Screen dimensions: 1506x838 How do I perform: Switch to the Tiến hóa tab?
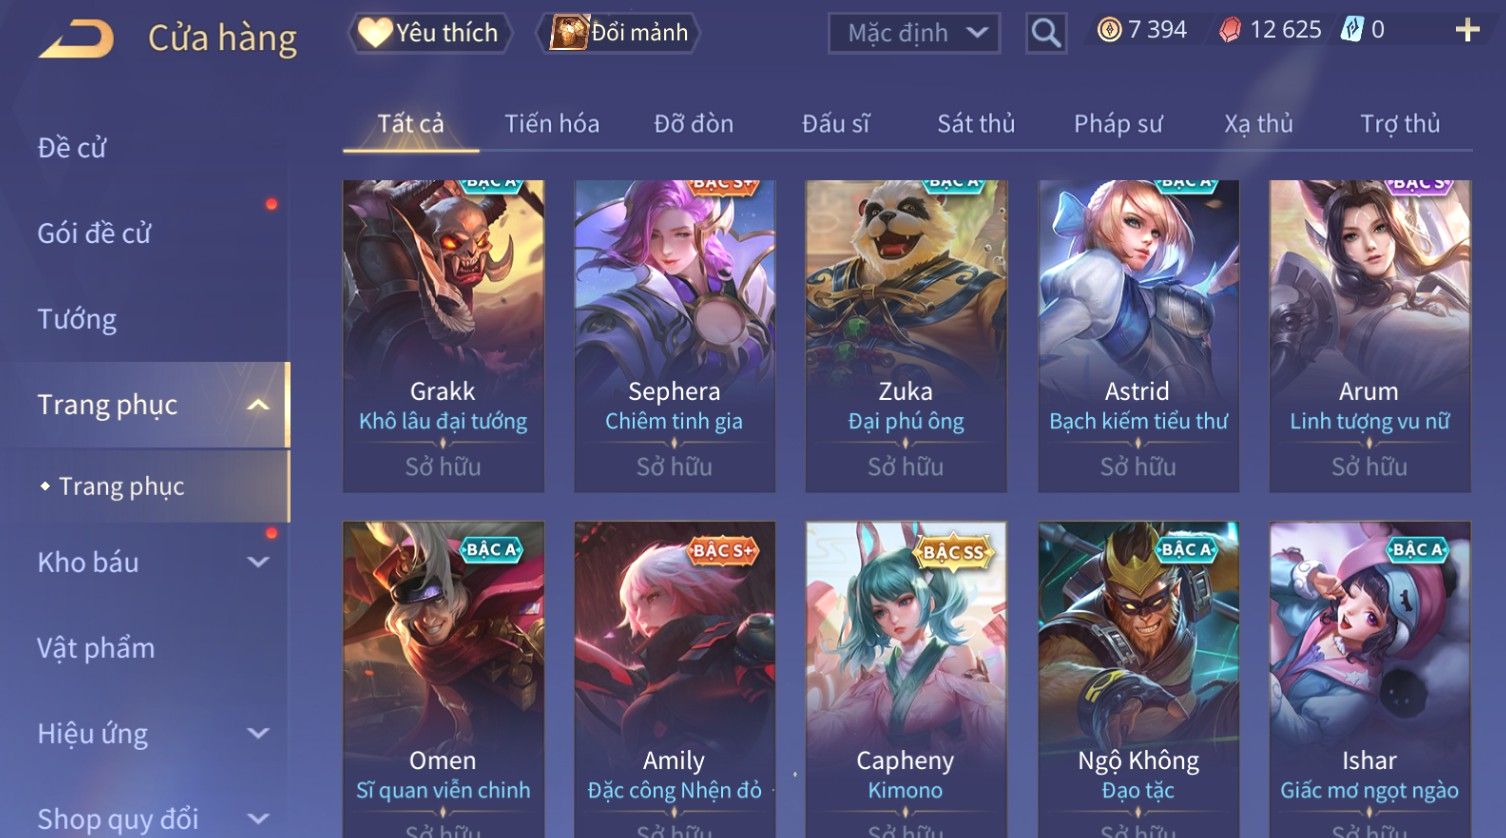tap(552, 124)
